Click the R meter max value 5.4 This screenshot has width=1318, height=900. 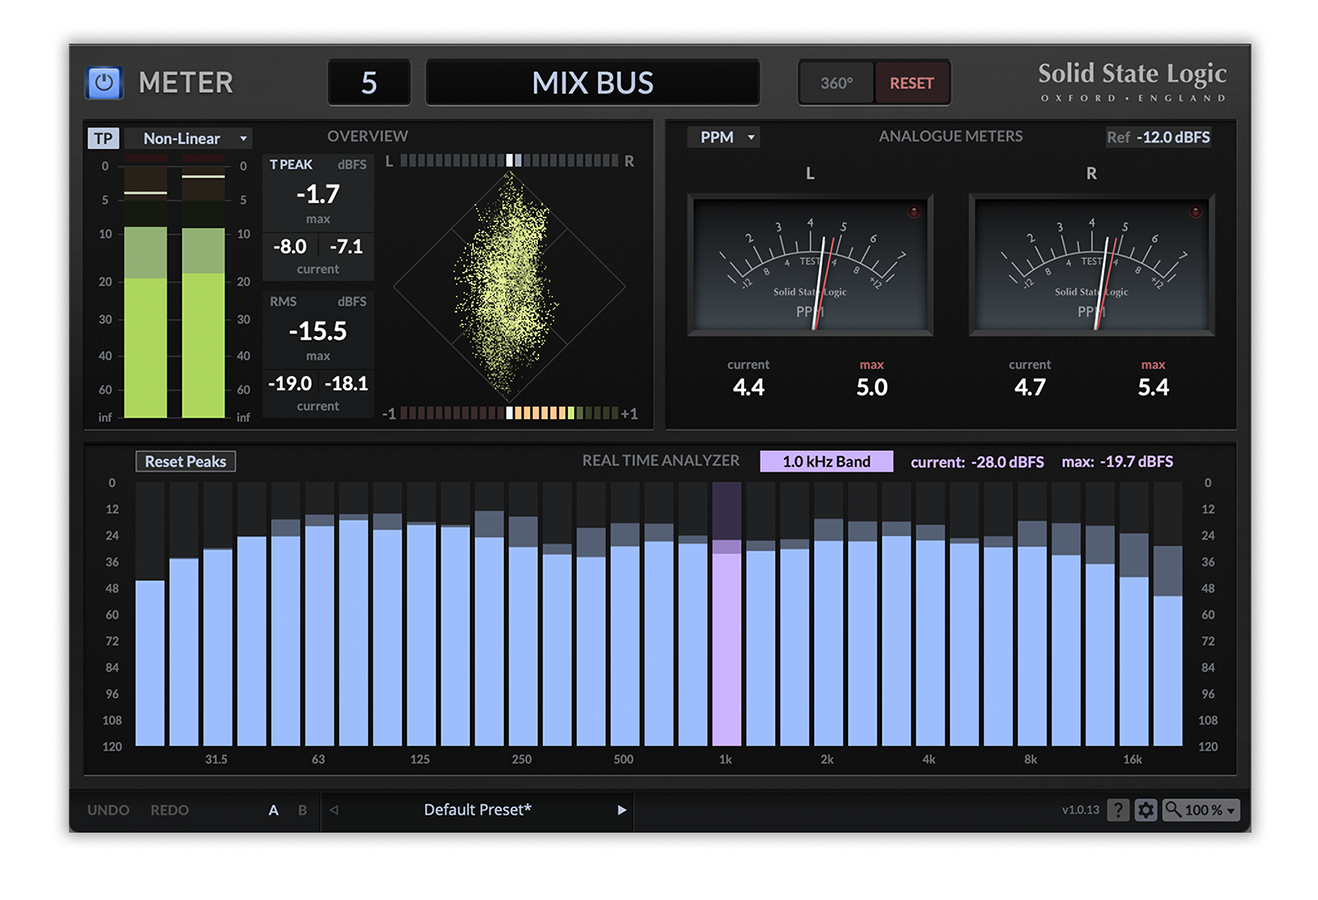point(1153,388)
